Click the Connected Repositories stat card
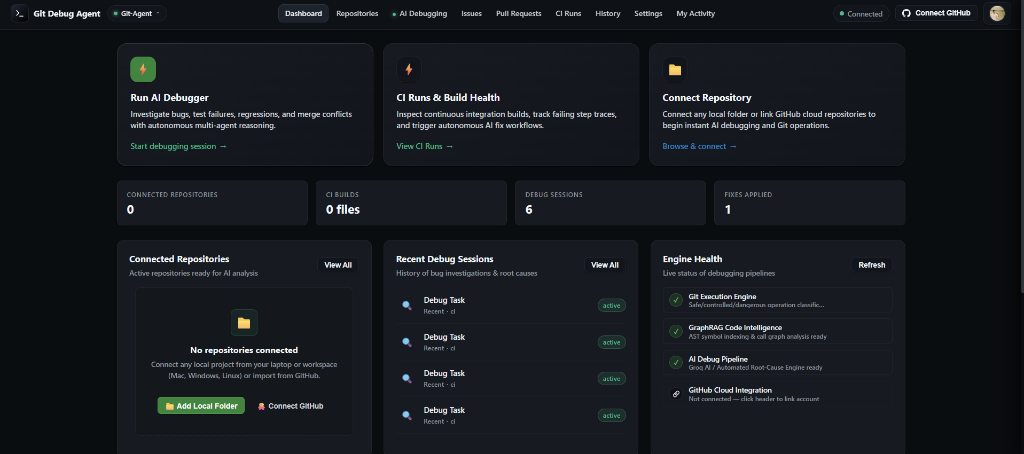The height and width of the screenshot is (454, 1024). [212, 203]
